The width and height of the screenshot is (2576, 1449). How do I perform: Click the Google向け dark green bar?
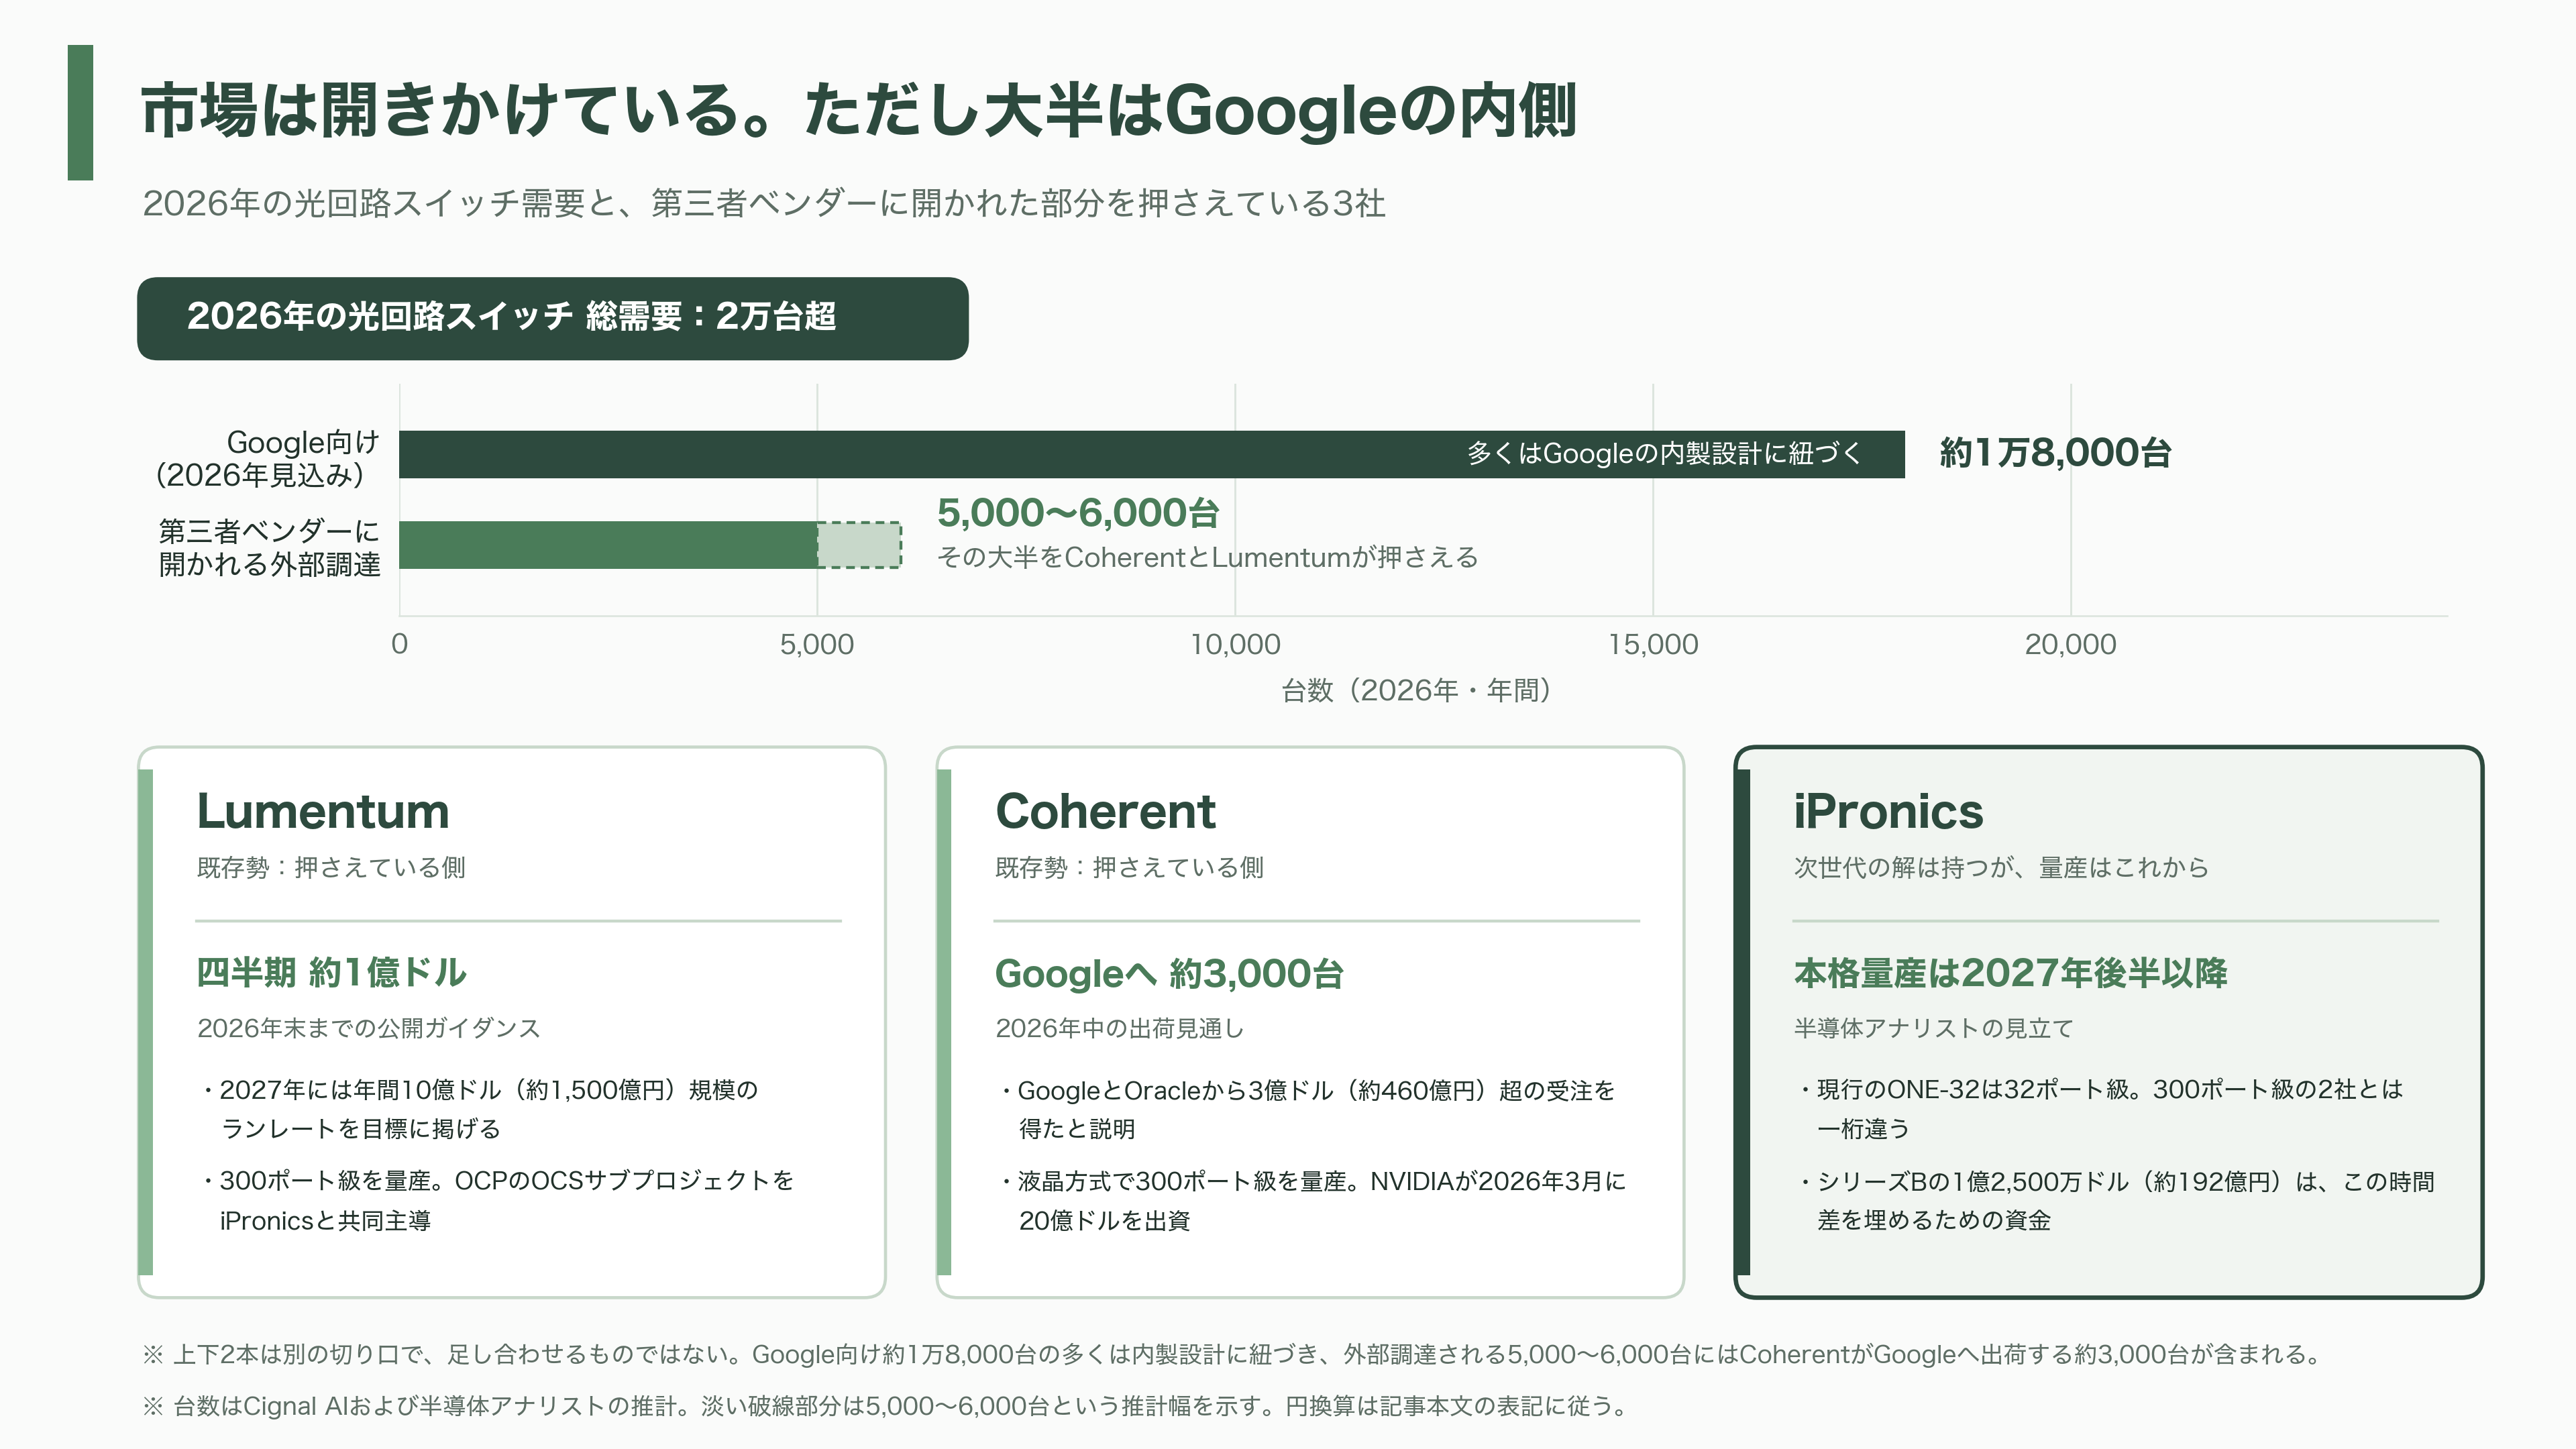coord(1151,454)
